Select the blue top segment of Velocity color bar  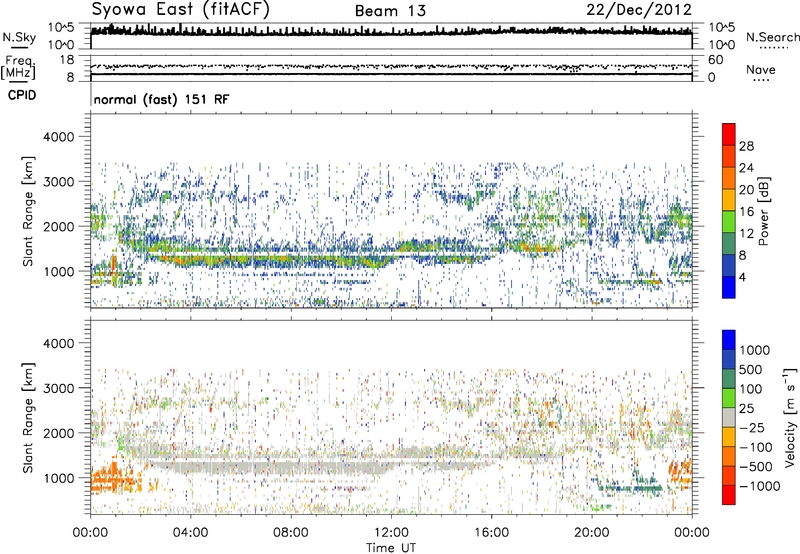tap(729, 340)
